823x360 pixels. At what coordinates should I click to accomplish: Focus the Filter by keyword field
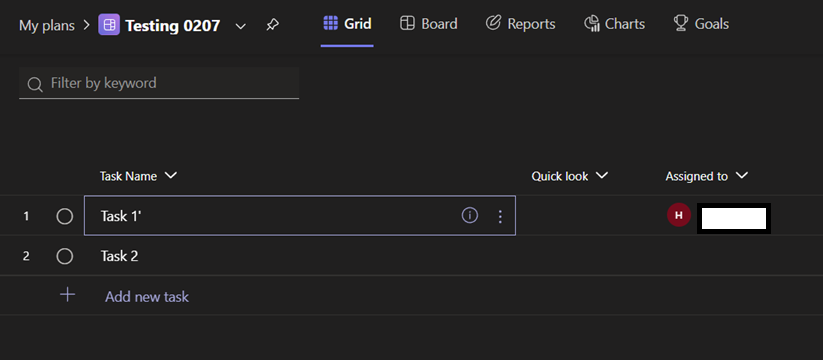click(x=159, y=83)
